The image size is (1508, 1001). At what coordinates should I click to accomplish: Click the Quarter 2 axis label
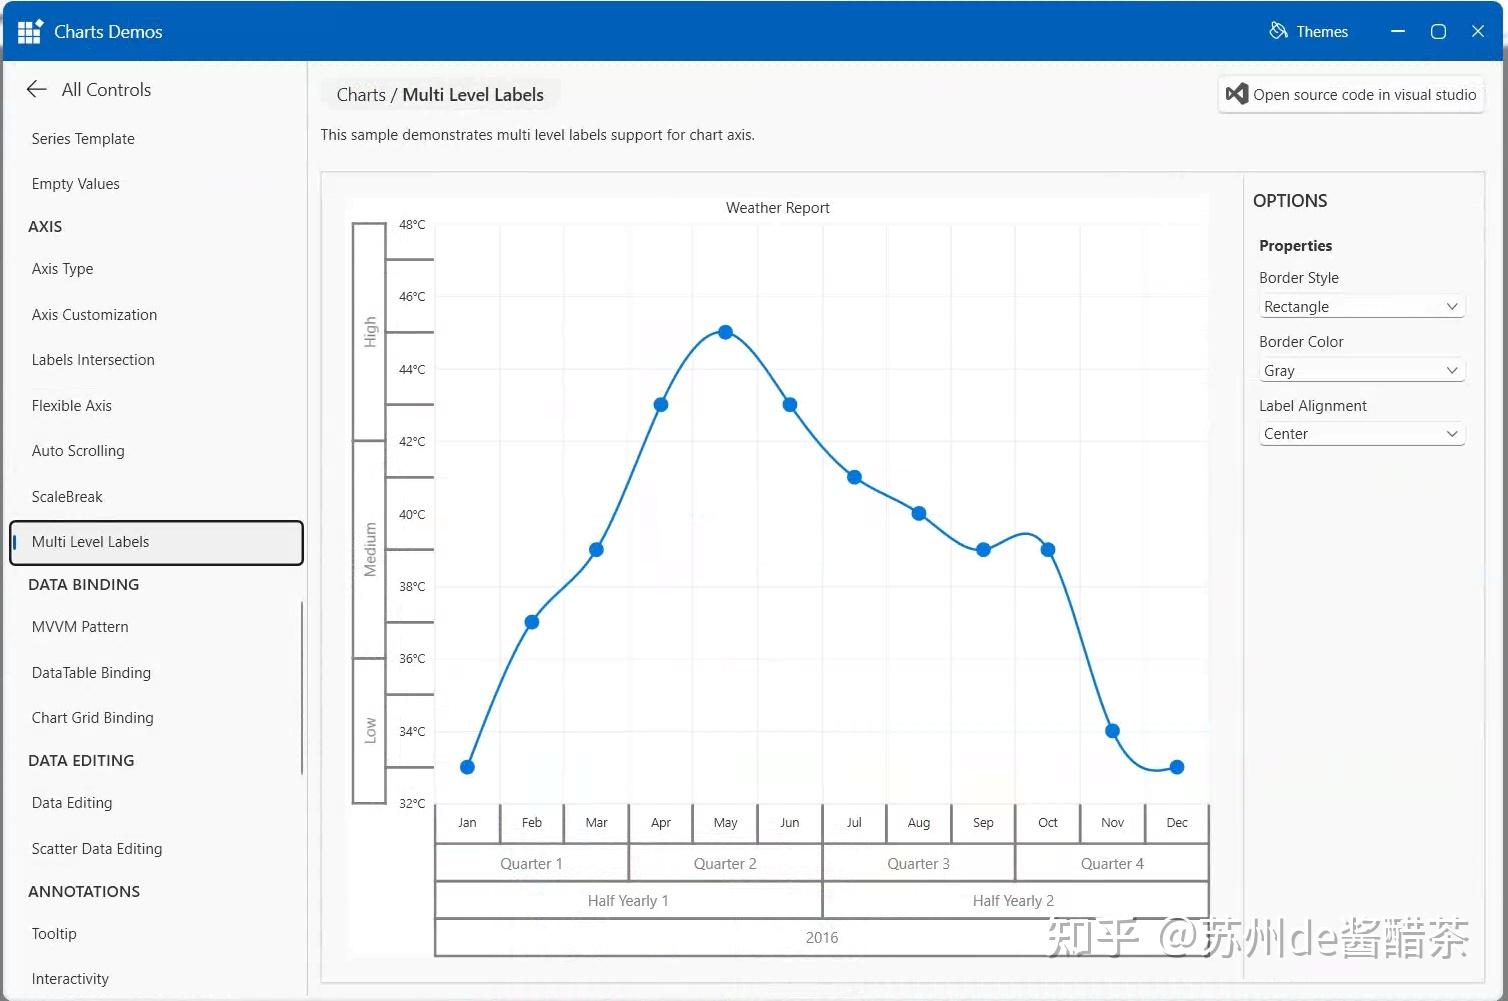click(724, 862)
